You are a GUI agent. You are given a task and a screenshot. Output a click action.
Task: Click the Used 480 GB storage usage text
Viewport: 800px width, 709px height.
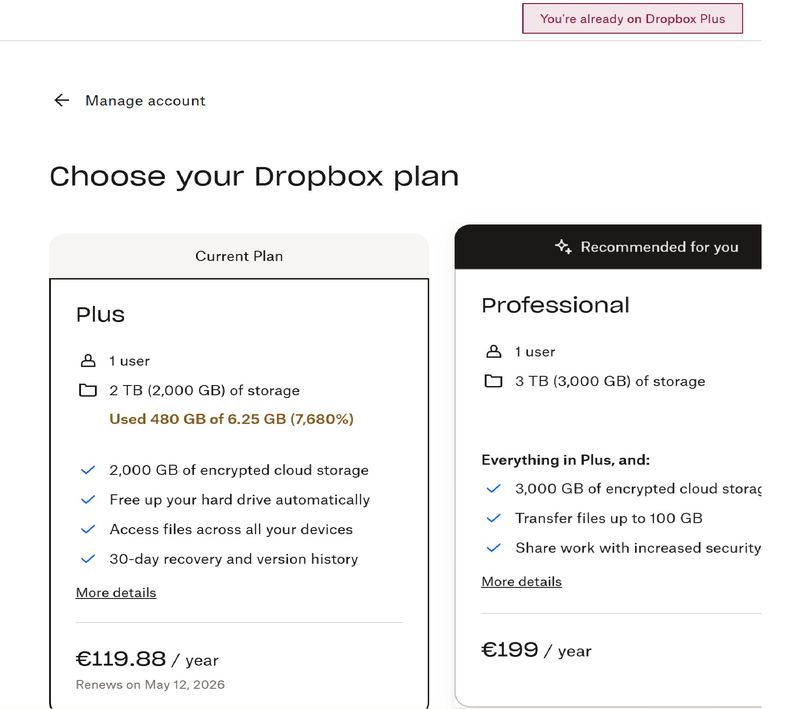(231, 419)
